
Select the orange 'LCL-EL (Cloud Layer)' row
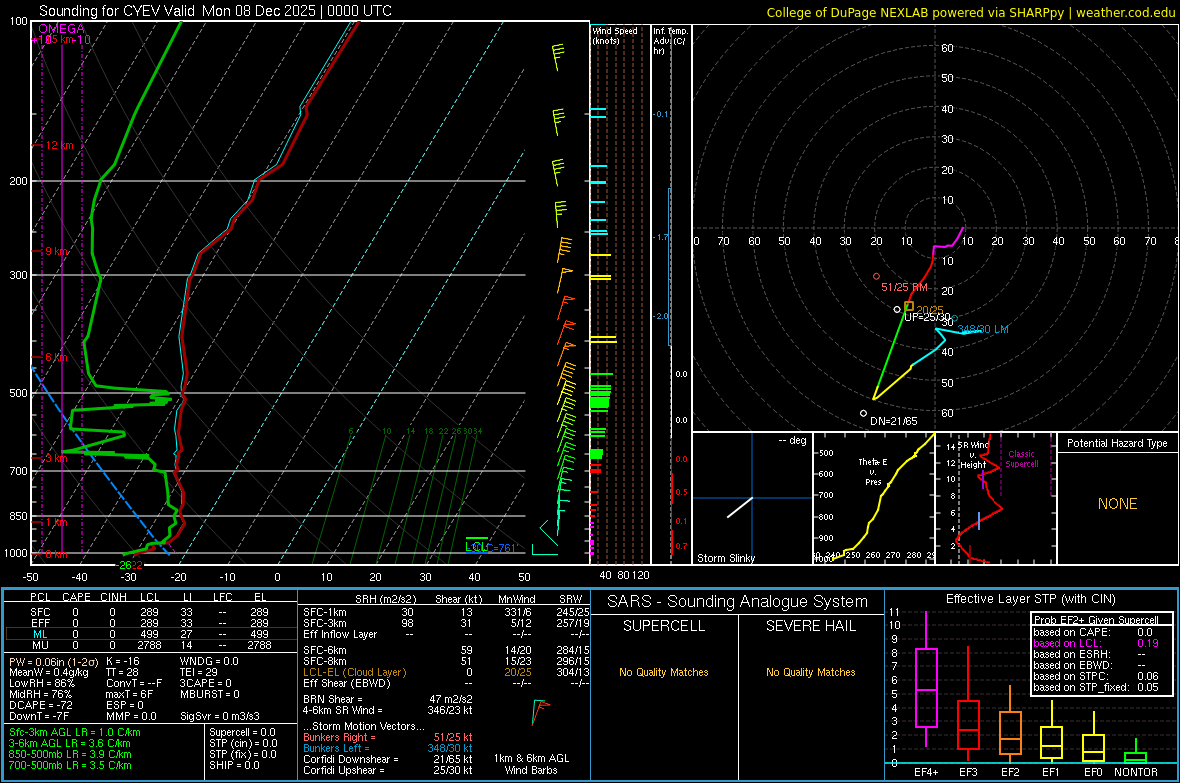[446, 672]
